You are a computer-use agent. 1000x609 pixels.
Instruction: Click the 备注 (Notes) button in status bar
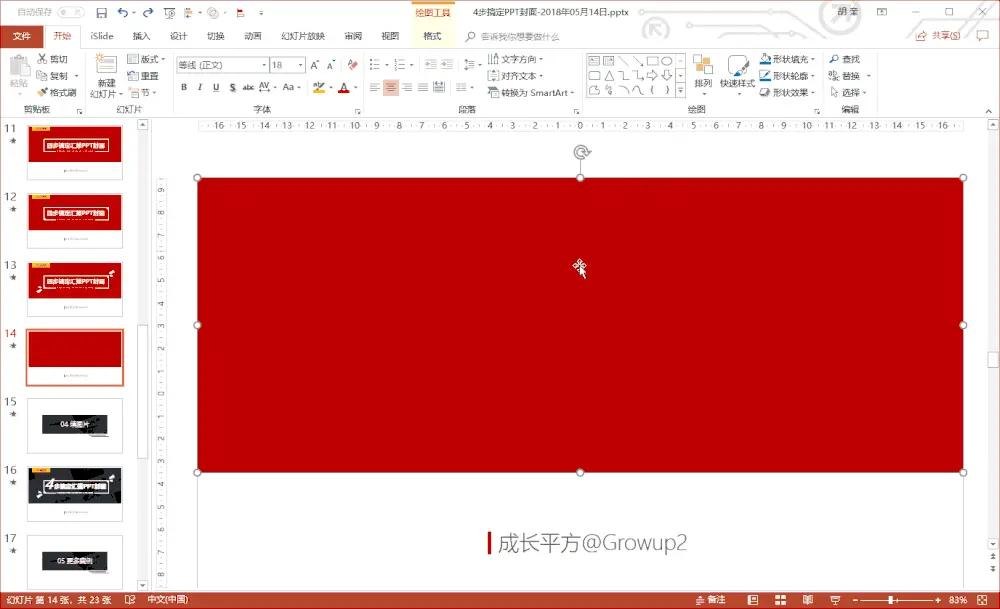click(x=710, y=599)
